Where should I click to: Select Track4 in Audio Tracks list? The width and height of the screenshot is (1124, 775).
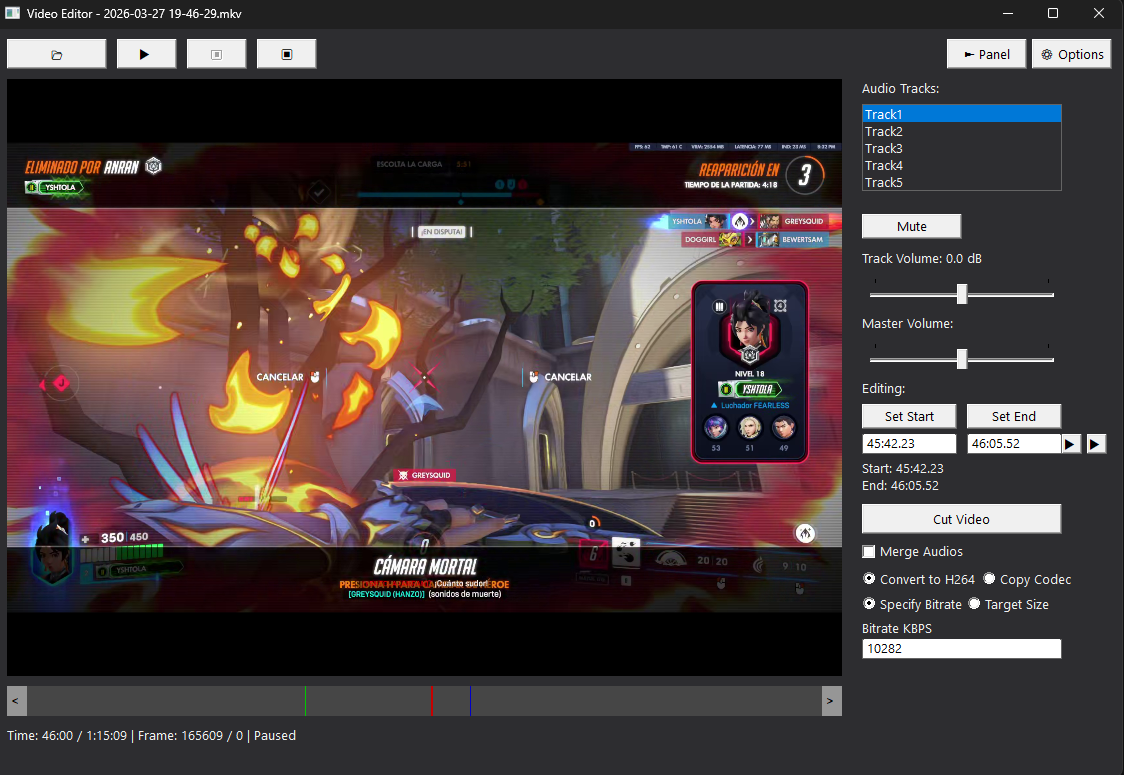[x=961, y=166]
